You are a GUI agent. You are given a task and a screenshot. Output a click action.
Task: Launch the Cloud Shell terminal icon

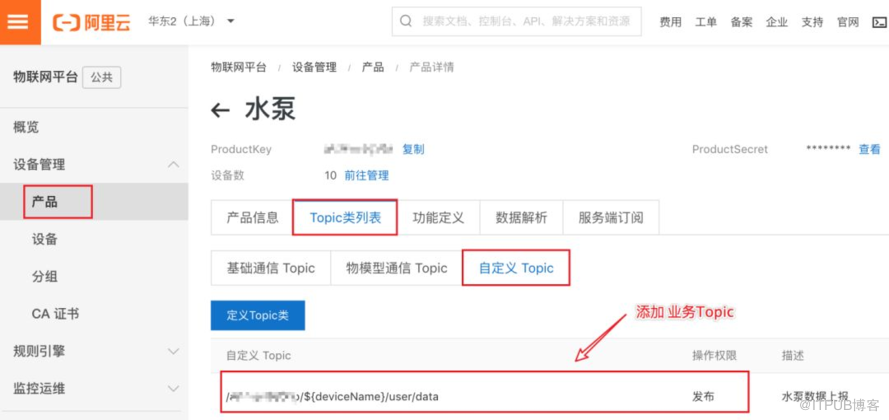point(879,22)
